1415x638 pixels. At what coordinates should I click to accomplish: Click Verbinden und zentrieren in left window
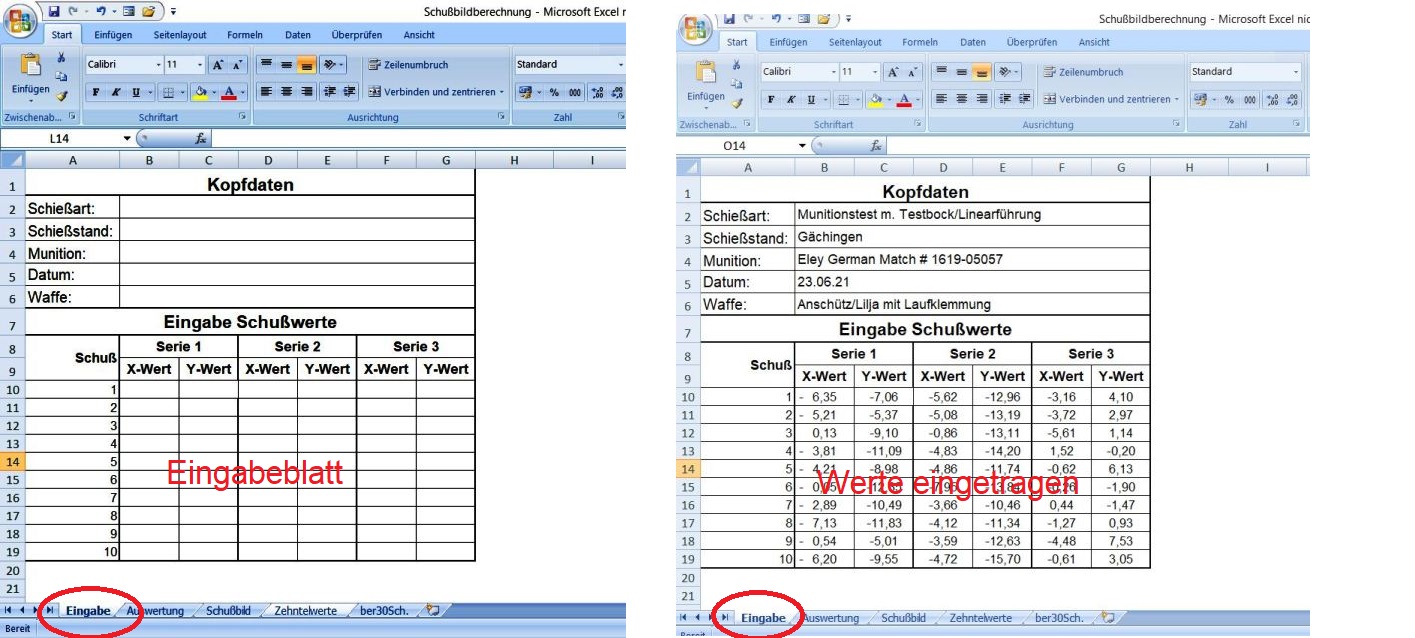[x=433, y=92]
